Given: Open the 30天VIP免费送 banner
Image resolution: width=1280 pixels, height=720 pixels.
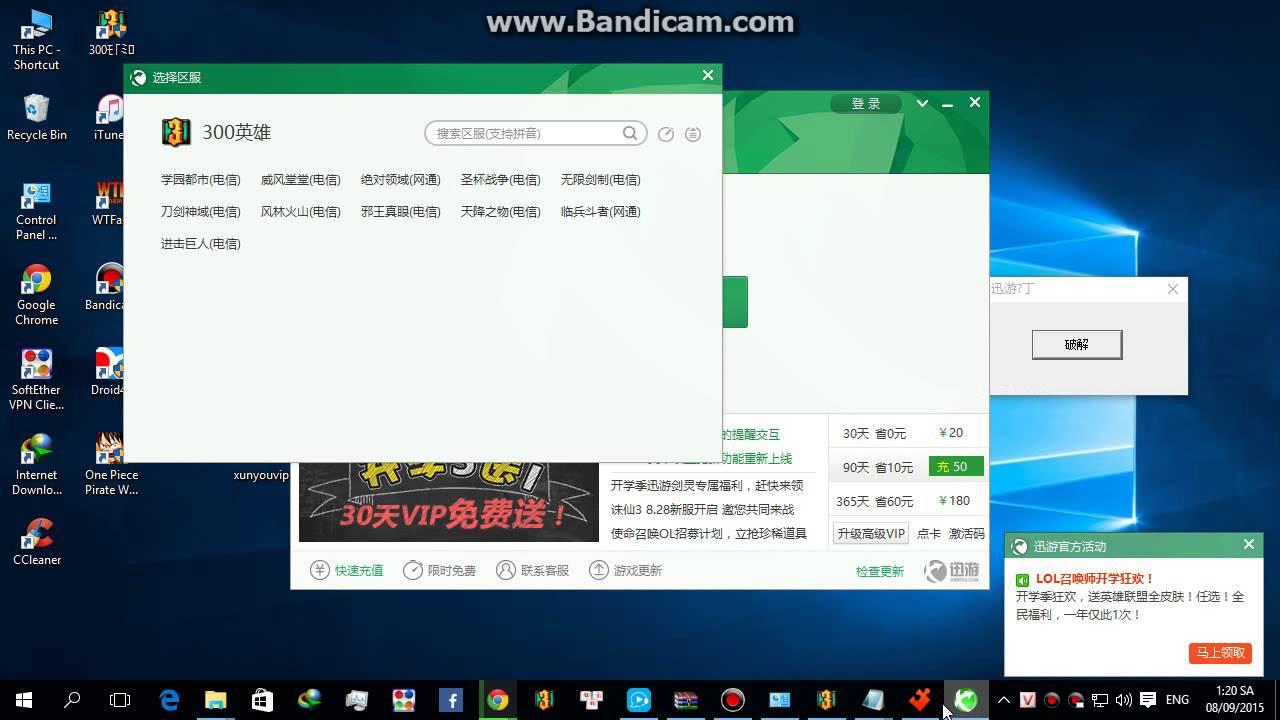Looking at the screenshot, I should click(x=449, y=503).
